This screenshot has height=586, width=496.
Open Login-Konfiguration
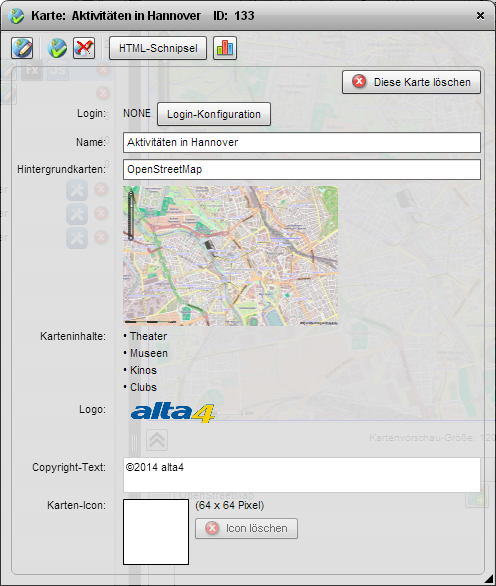(x=214, y=114)
